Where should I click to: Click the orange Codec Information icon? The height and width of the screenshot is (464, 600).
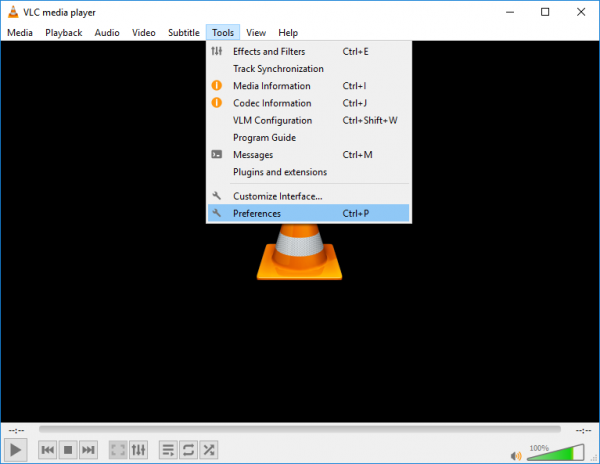[x=217, y=103]
